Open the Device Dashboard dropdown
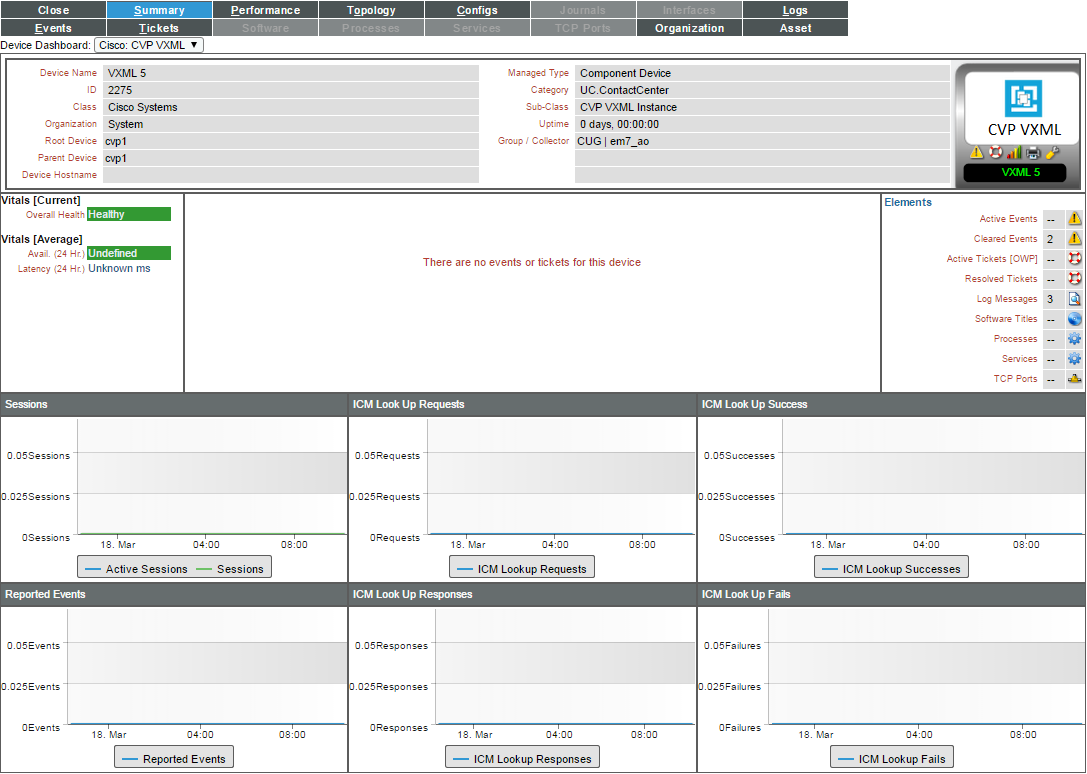 pos(148,45)
